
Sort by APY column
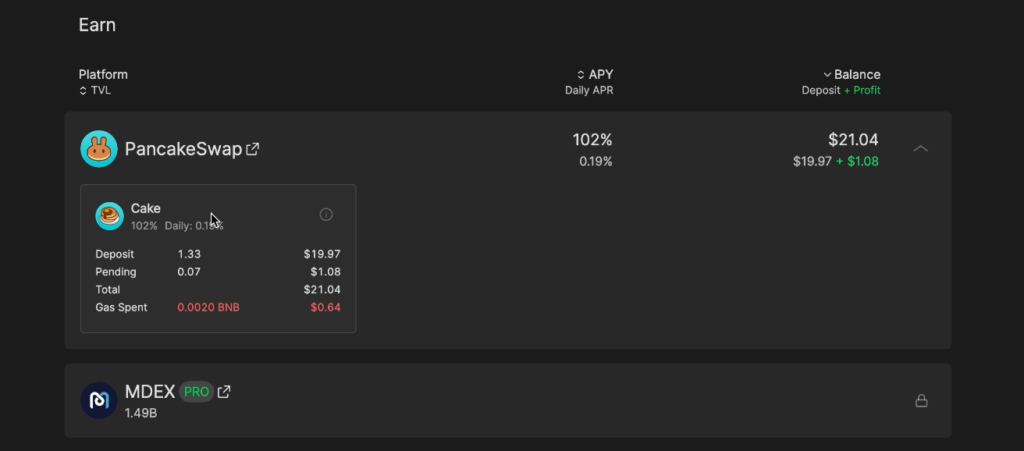(x=595, y=74)
